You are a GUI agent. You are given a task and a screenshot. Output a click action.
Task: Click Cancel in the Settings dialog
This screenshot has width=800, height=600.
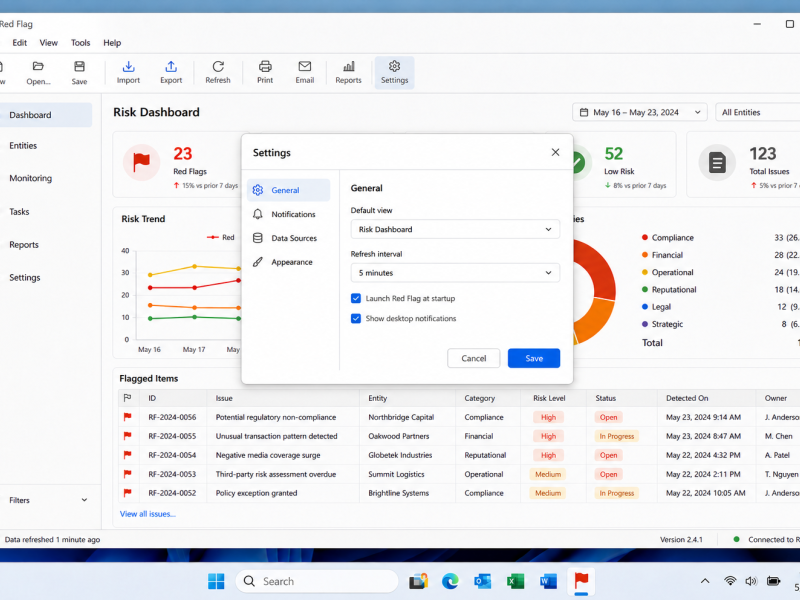pos(473,358)
